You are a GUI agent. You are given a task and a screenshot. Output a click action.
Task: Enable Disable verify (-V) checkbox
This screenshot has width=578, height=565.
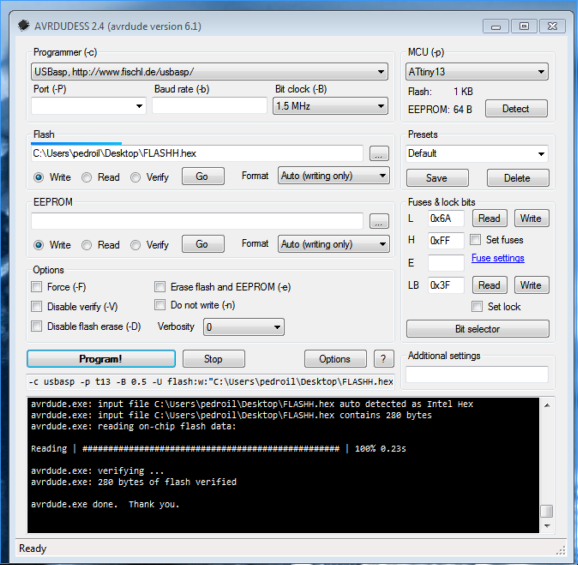pos(36,306)
